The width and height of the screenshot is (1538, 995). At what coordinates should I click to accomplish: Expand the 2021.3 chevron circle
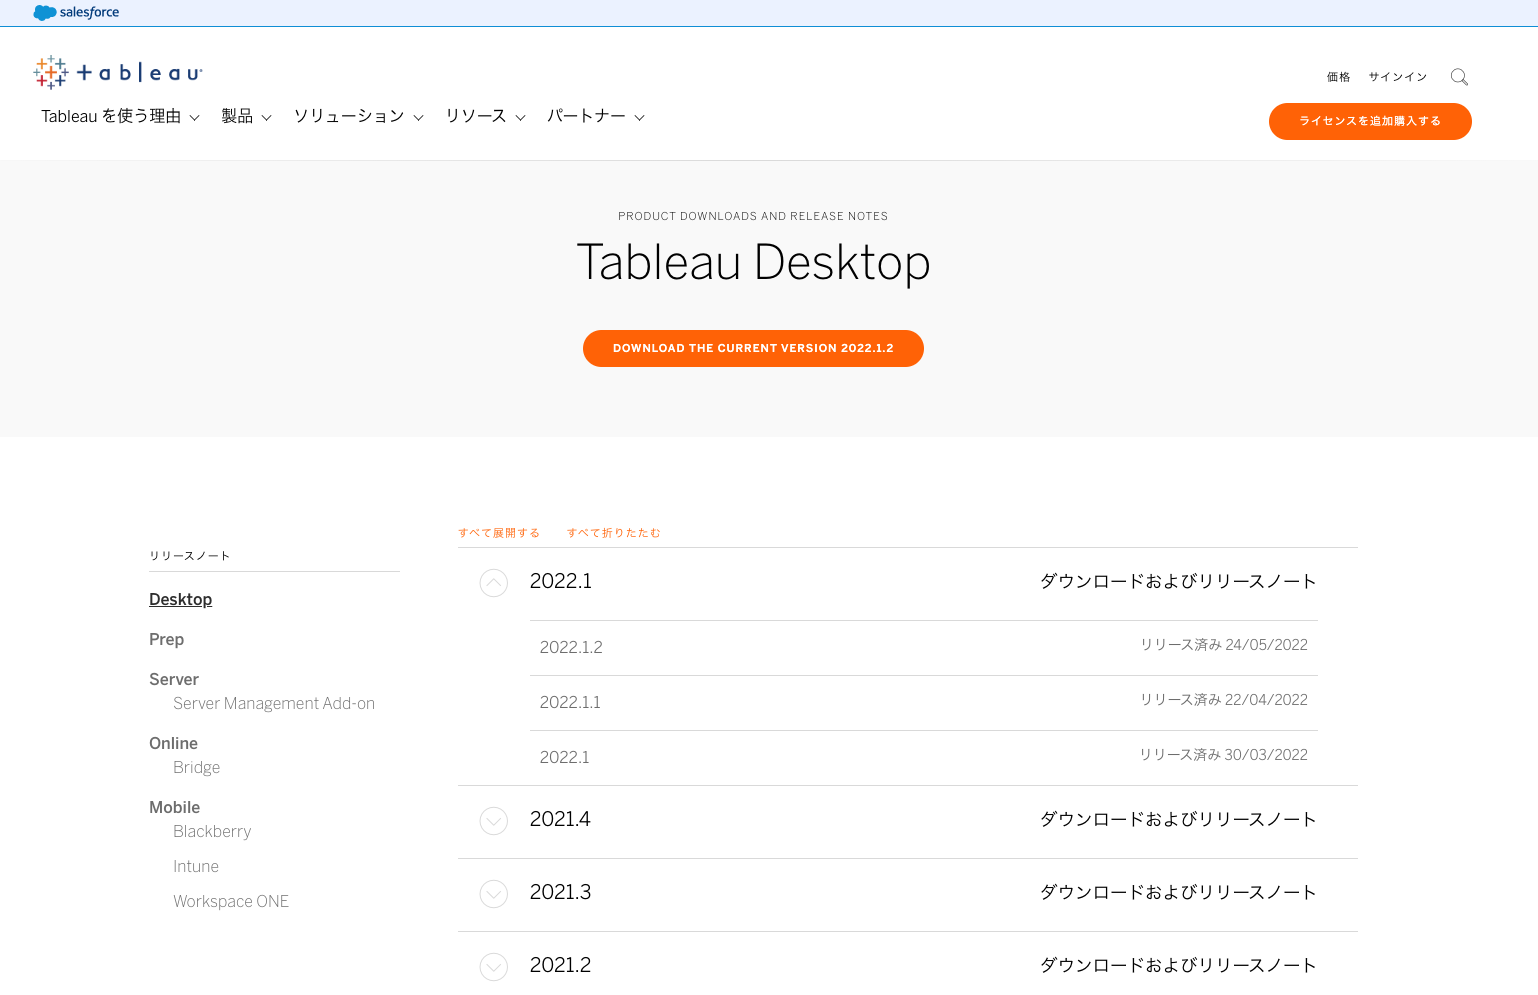click(494, 893)
